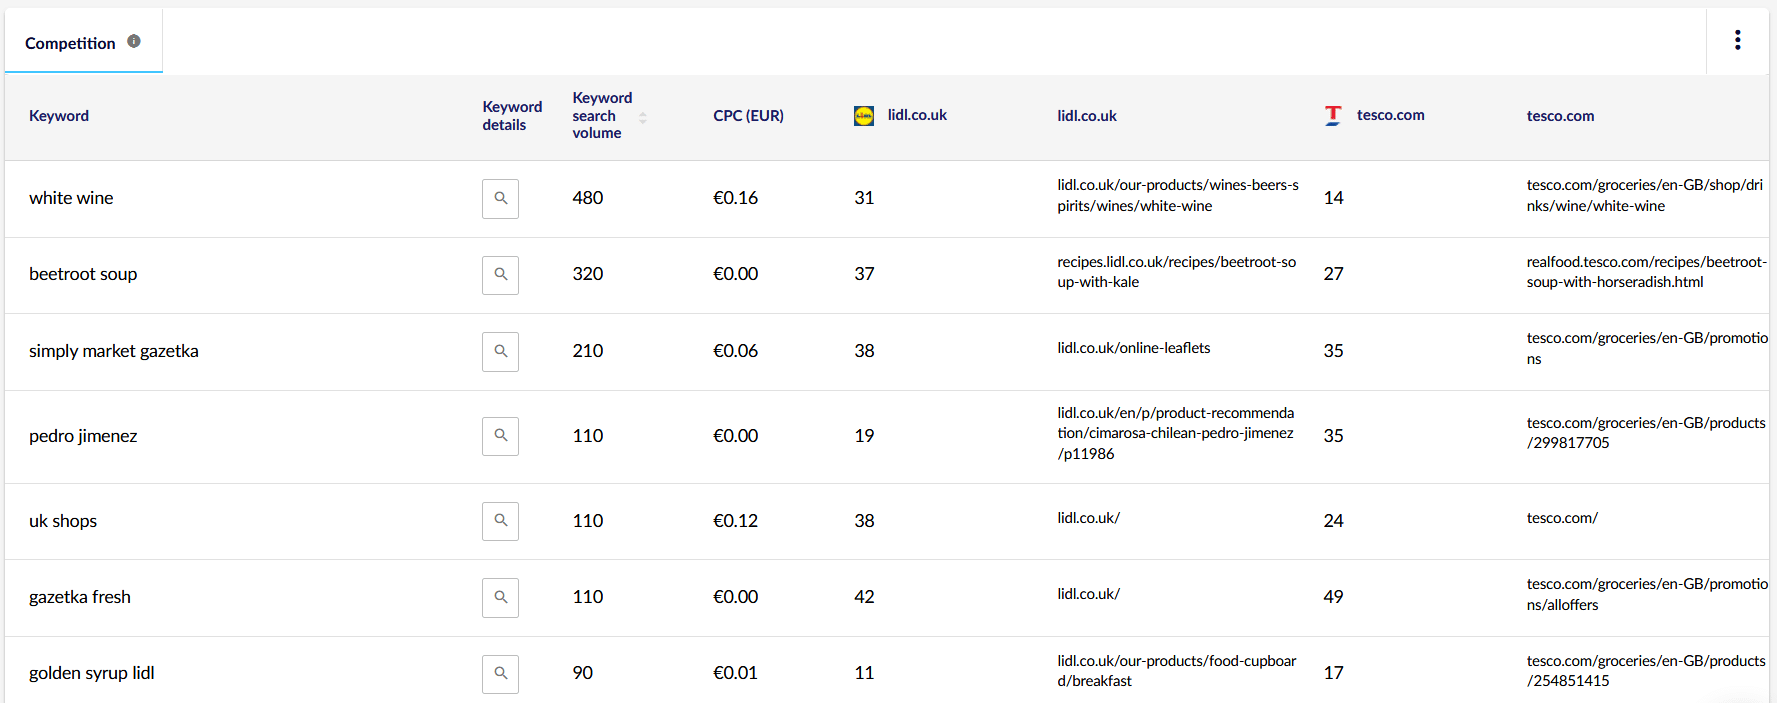Click the Tesco logo in header

1333,116
